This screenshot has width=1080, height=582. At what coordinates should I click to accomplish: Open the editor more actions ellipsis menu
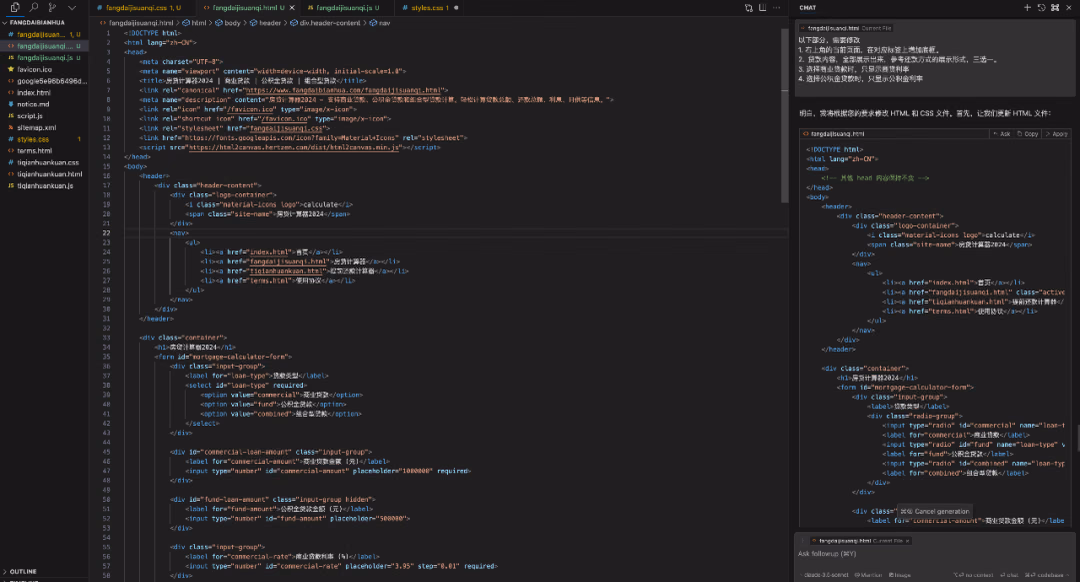pyautogui.click(x=776, y=8)
